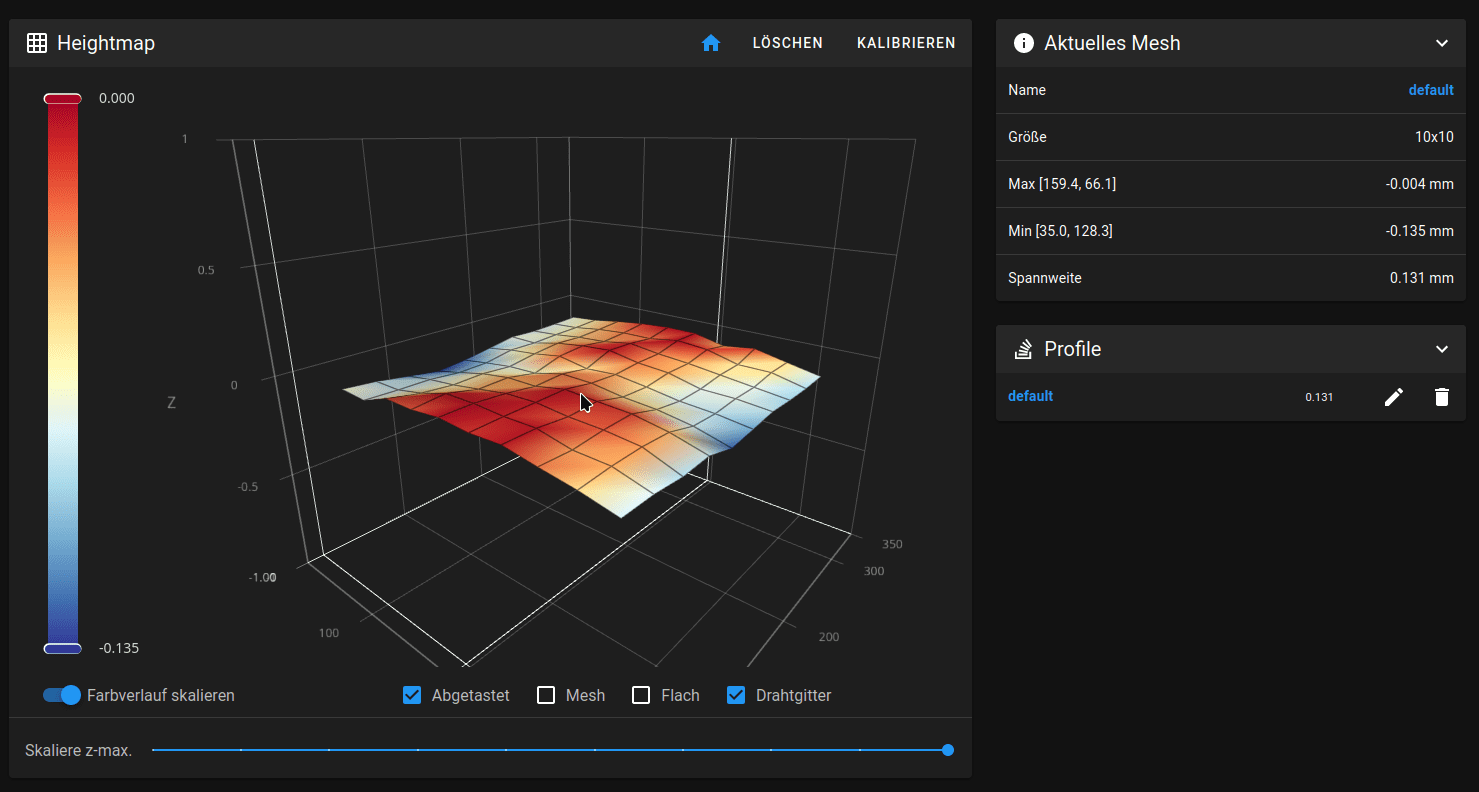
Task: Click the KALIBRIEREN button
Action: [906, 43]
